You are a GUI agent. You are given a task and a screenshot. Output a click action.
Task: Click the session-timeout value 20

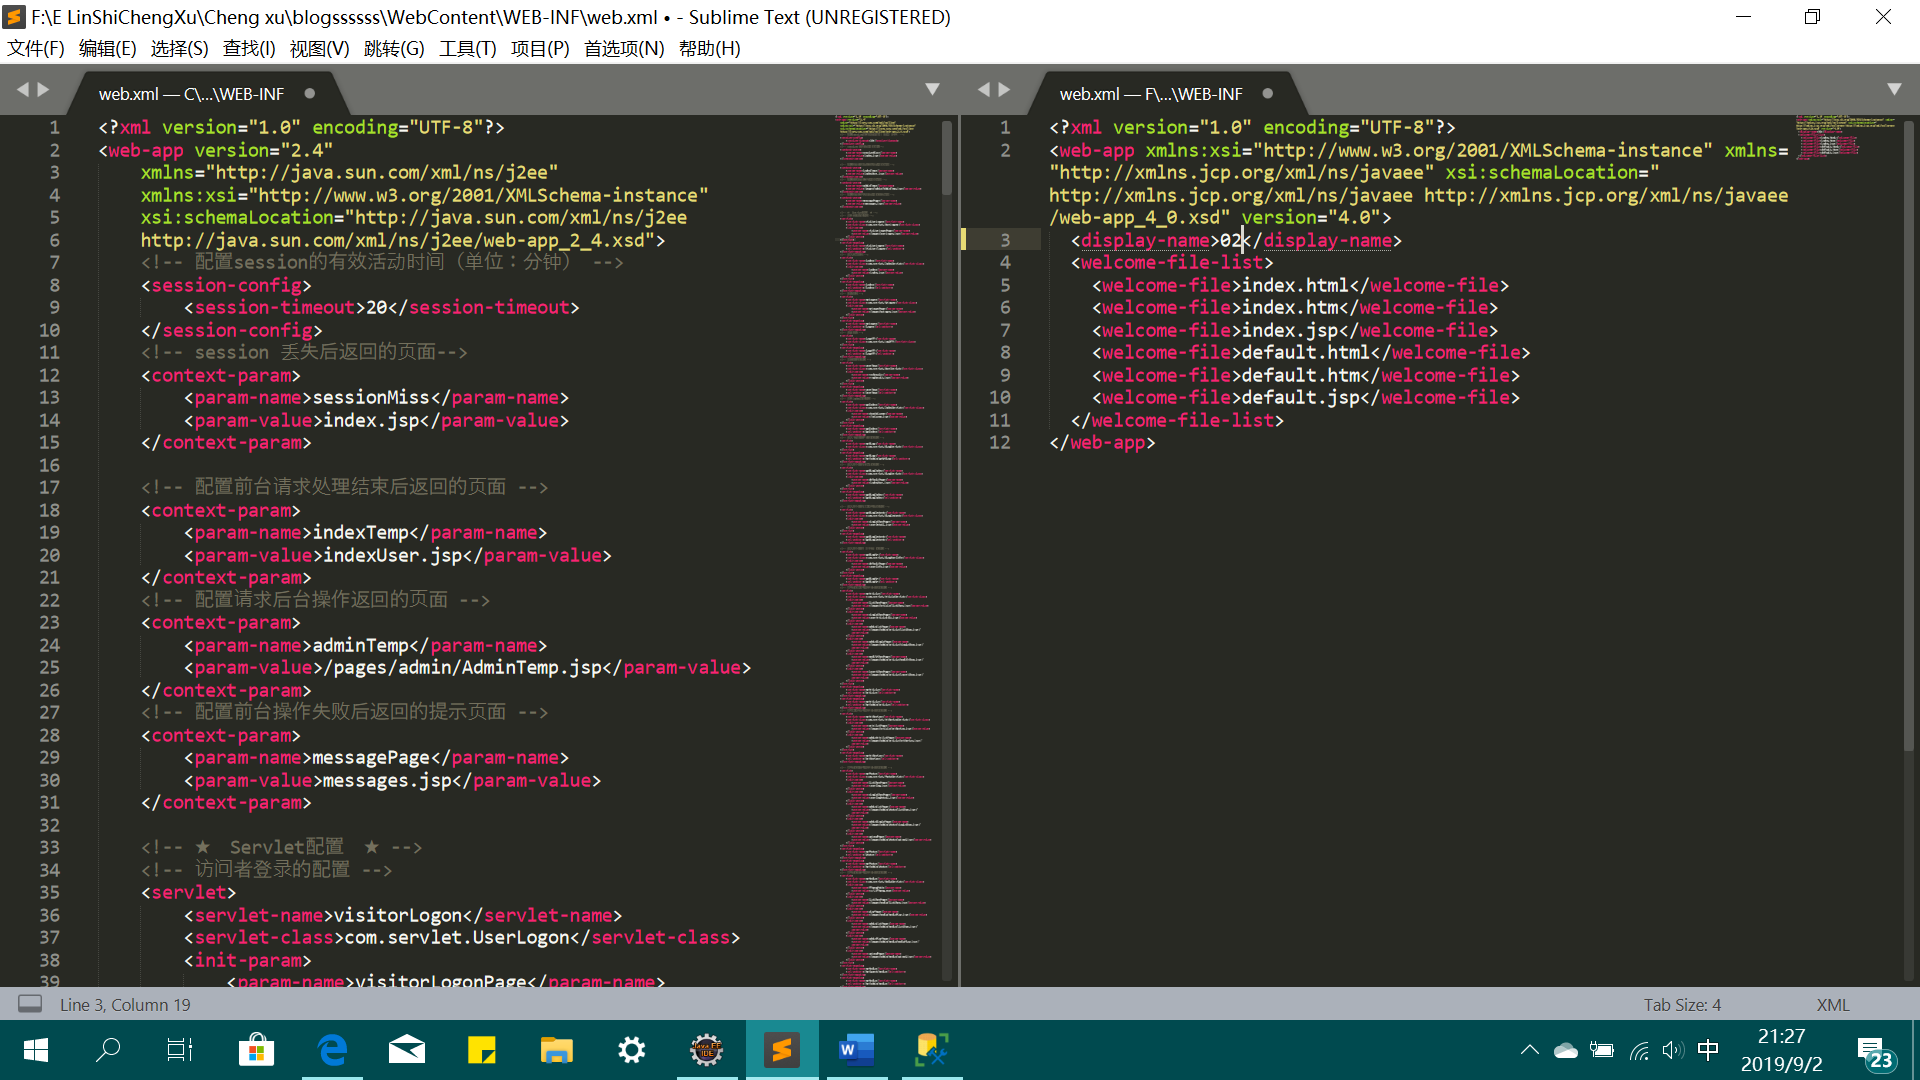[376, 308]
